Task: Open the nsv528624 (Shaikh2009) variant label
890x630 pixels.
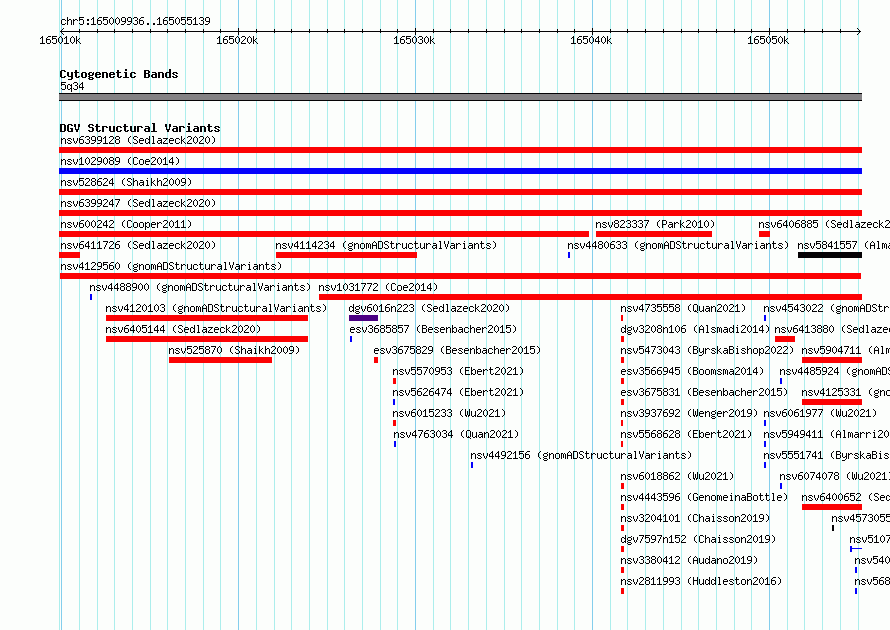Action: (x=126, y=182)
